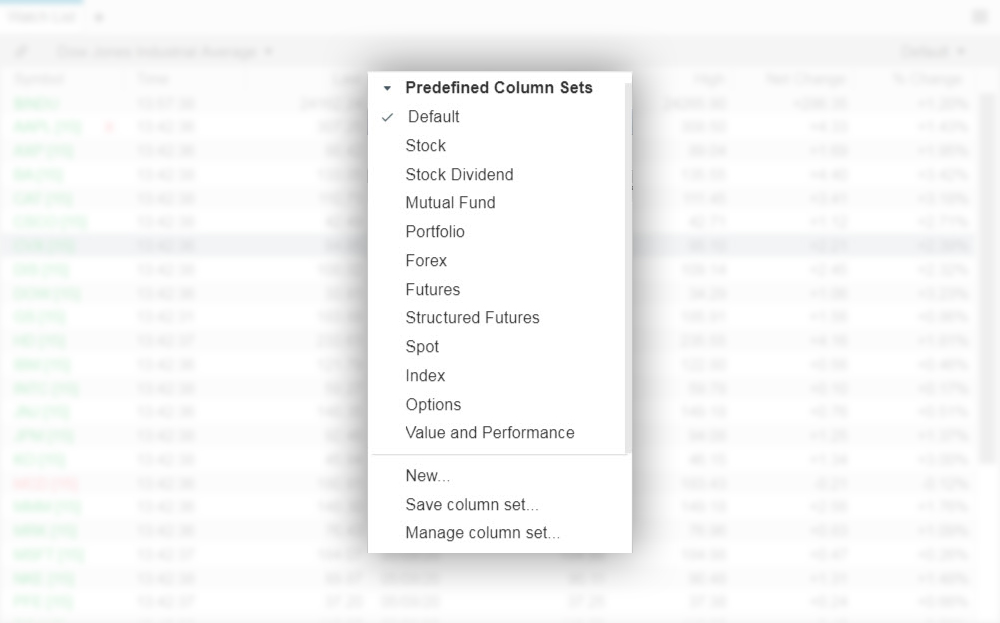Image resolution: width=1000 pixels, height=623 pixels.
Task: Select the Forex column set
Action: (426, 260)
